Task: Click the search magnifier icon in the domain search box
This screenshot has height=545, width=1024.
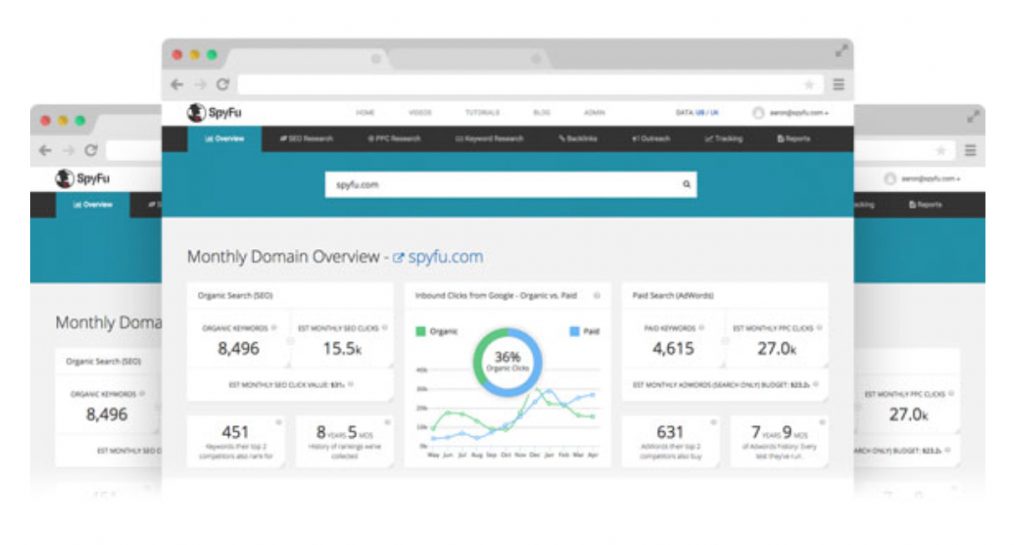Action: 686,184
